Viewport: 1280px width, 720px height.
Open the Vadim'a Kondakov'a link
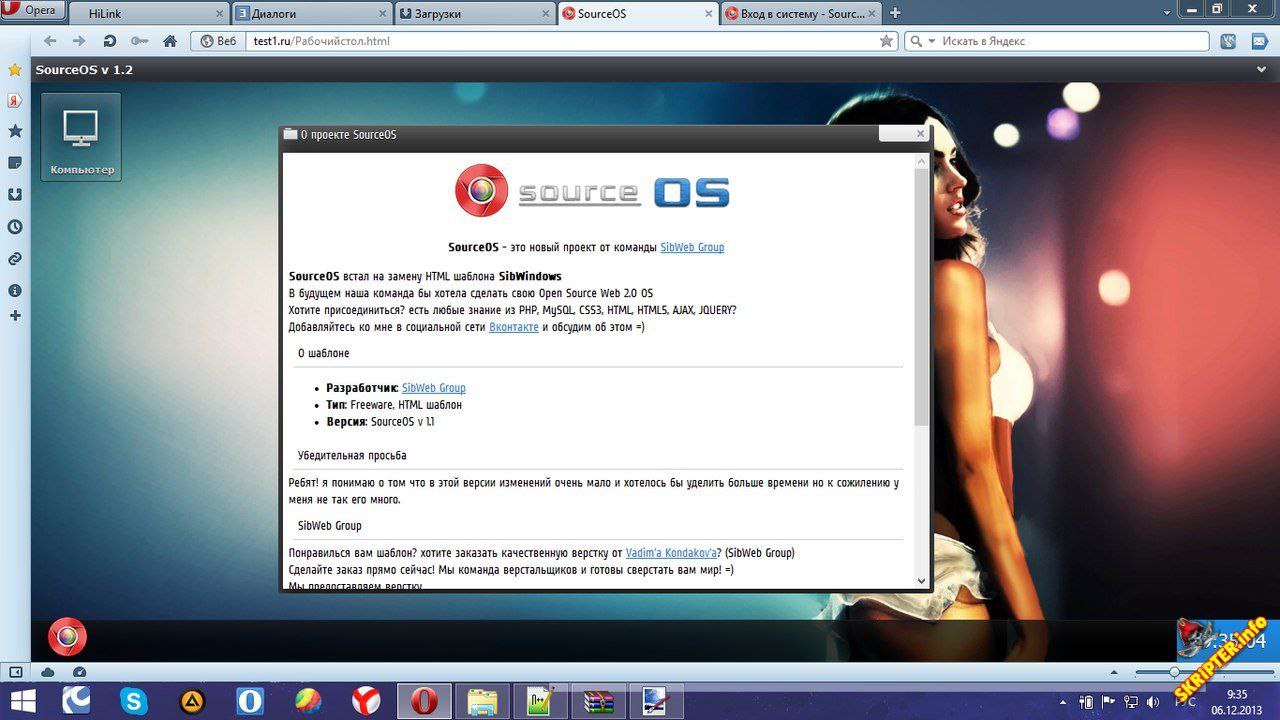tap(671, 553)
